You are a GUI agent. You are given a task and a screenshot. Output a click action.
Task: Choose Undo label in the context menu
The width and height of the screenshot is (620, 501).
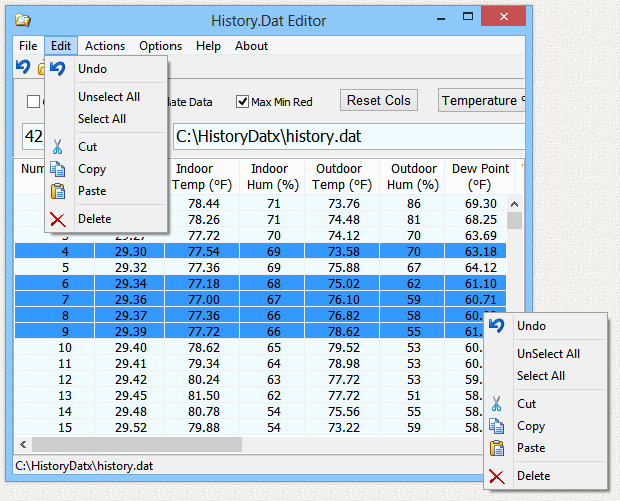[531, 326]
